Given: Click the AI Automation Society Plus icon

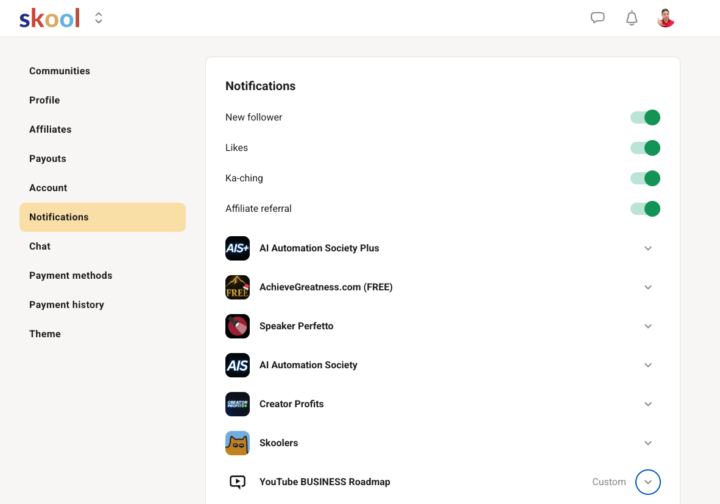Looking at the screenshot, I should coord(237,248).
